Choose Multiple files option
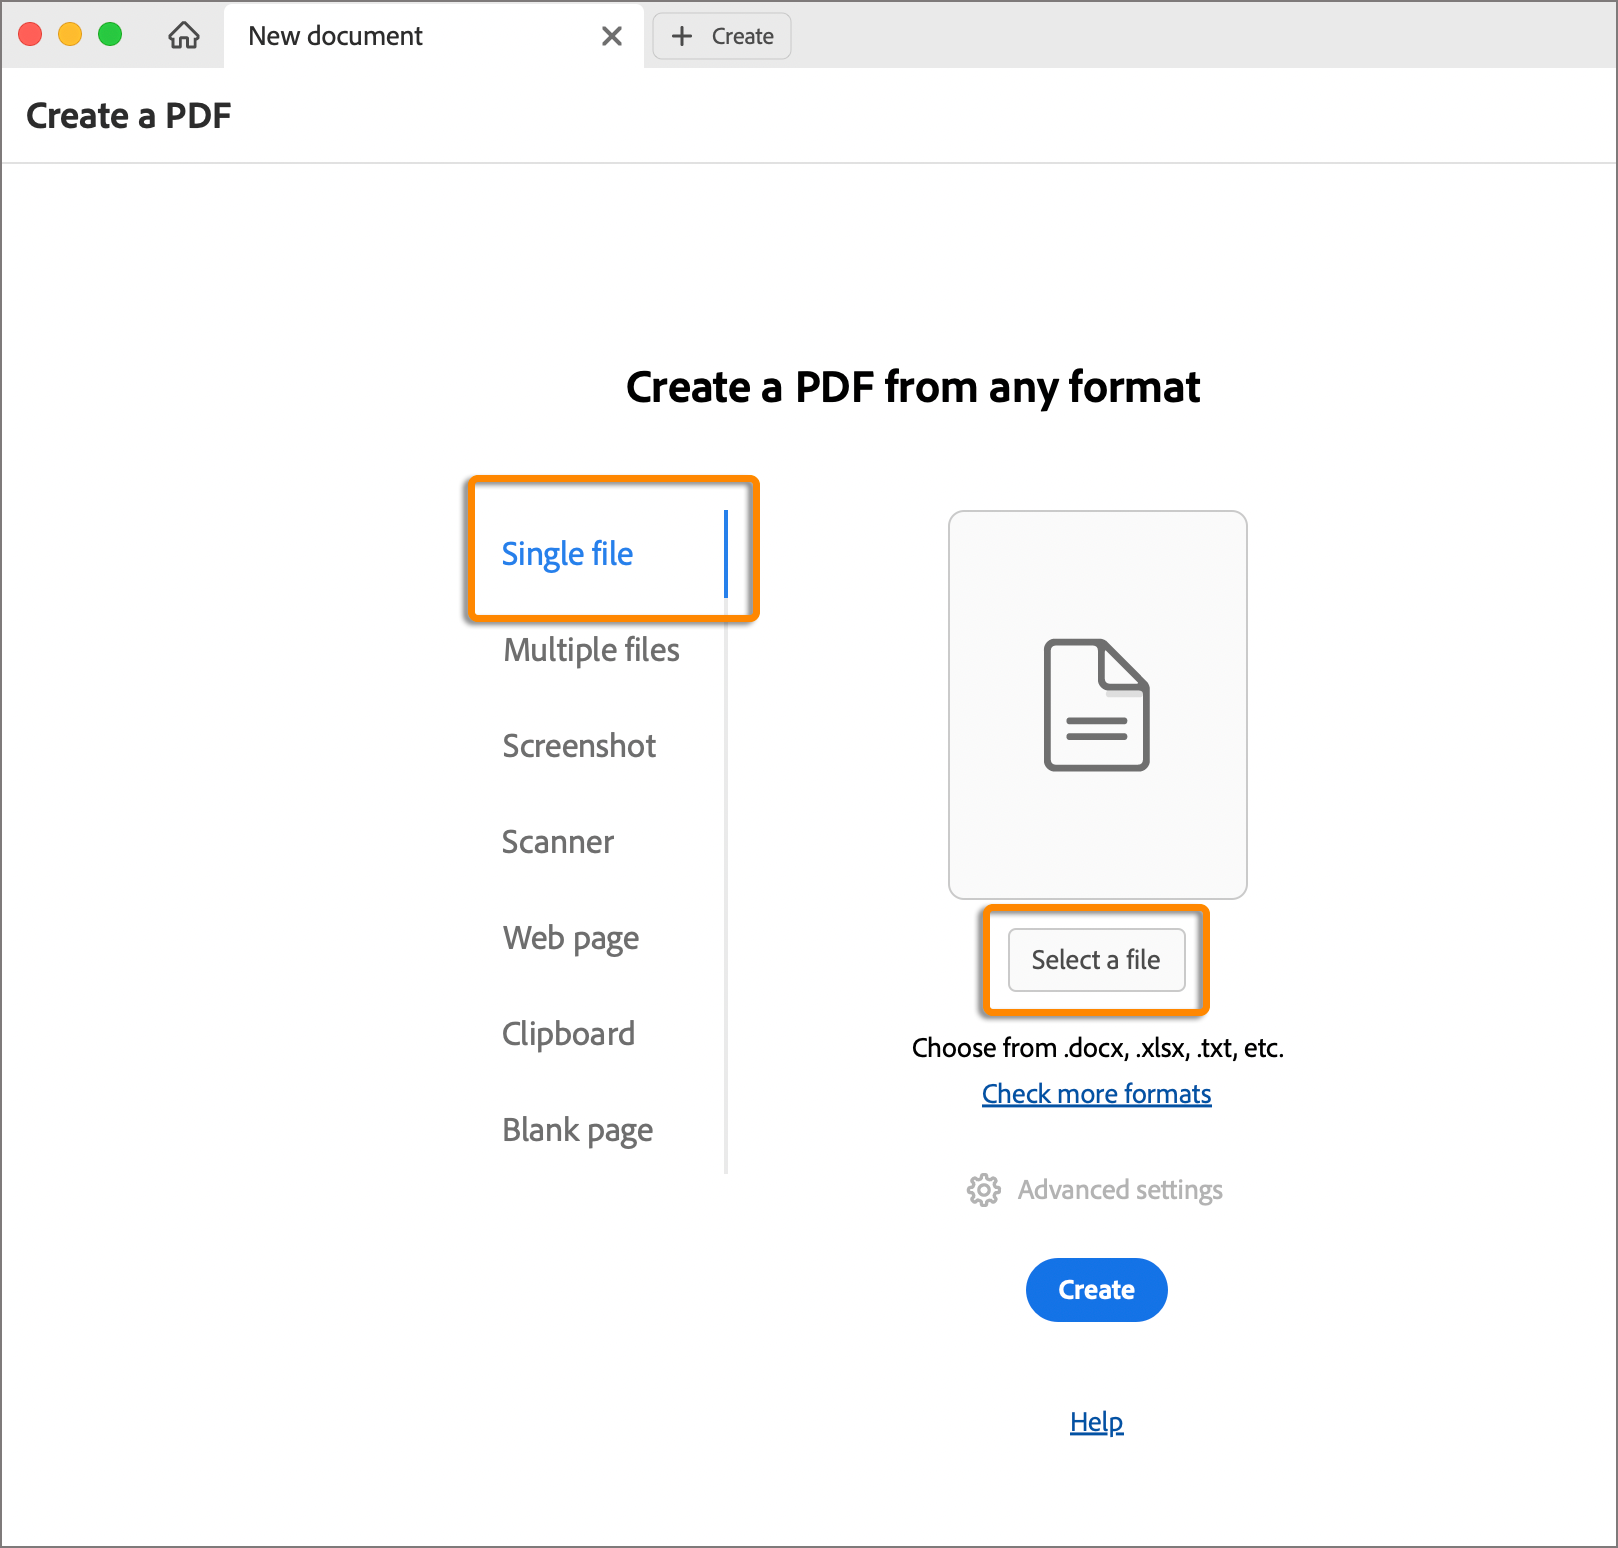The width and height of the screenshot is (1618, 1548). tap(591, 650)
